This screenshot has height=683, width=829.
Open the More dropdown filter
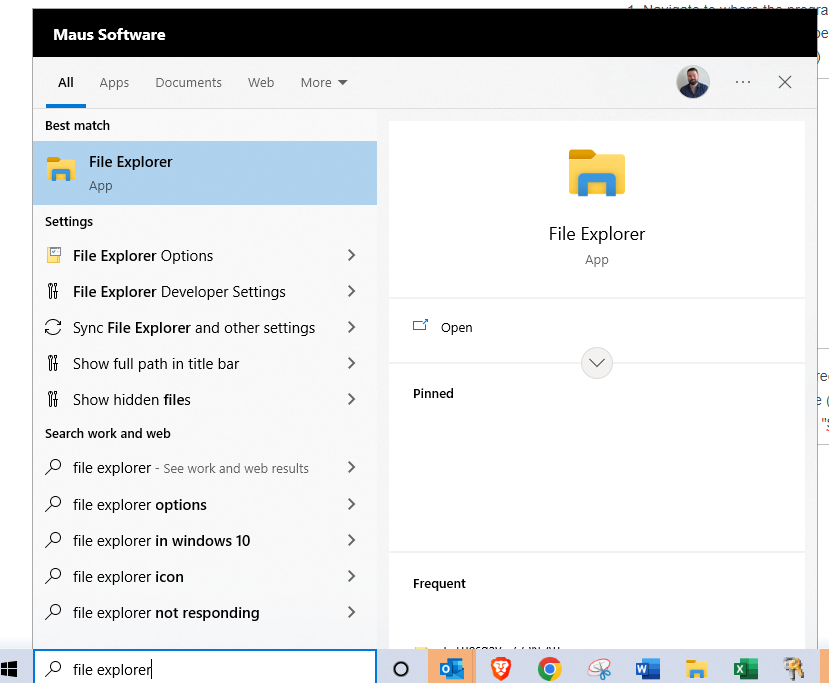[324, 82]
